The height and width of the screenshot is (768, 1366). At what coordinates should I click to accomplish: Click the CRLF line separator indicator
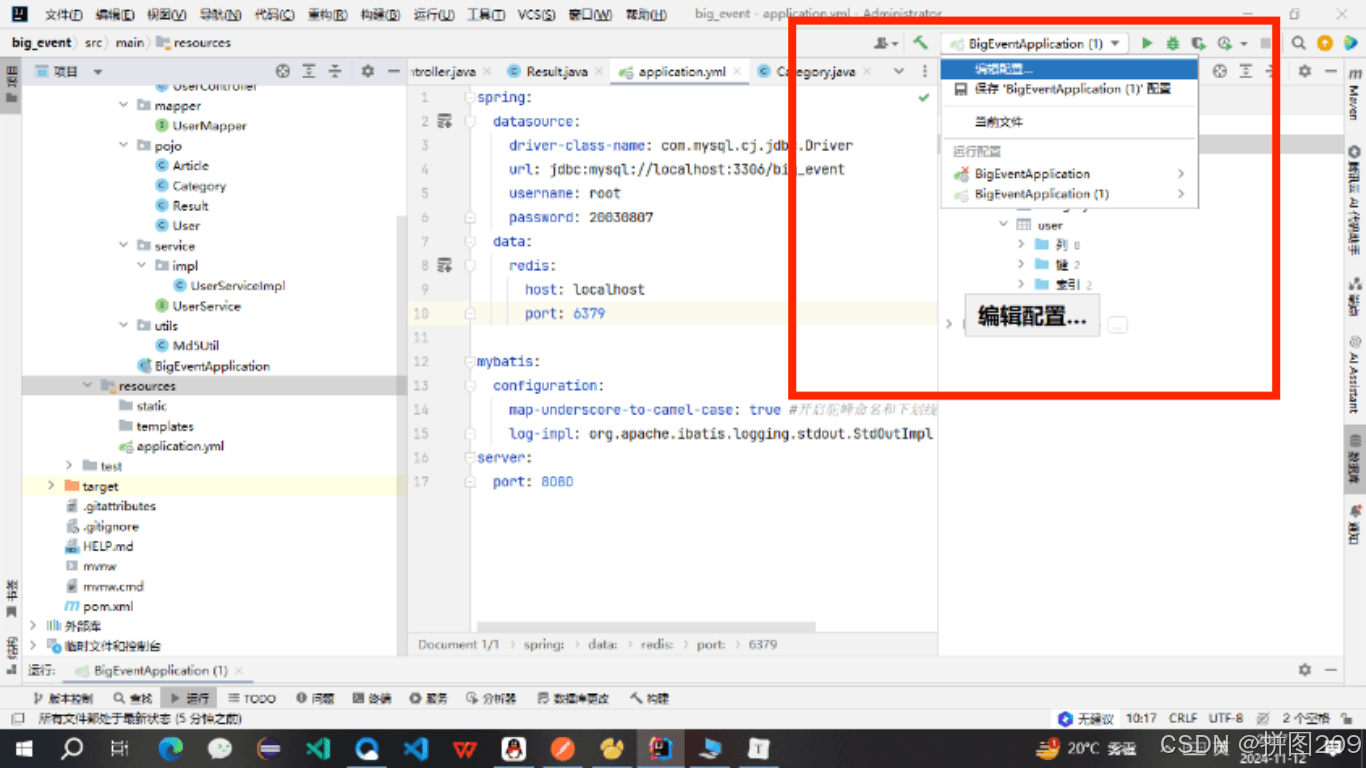[1183, 717]
